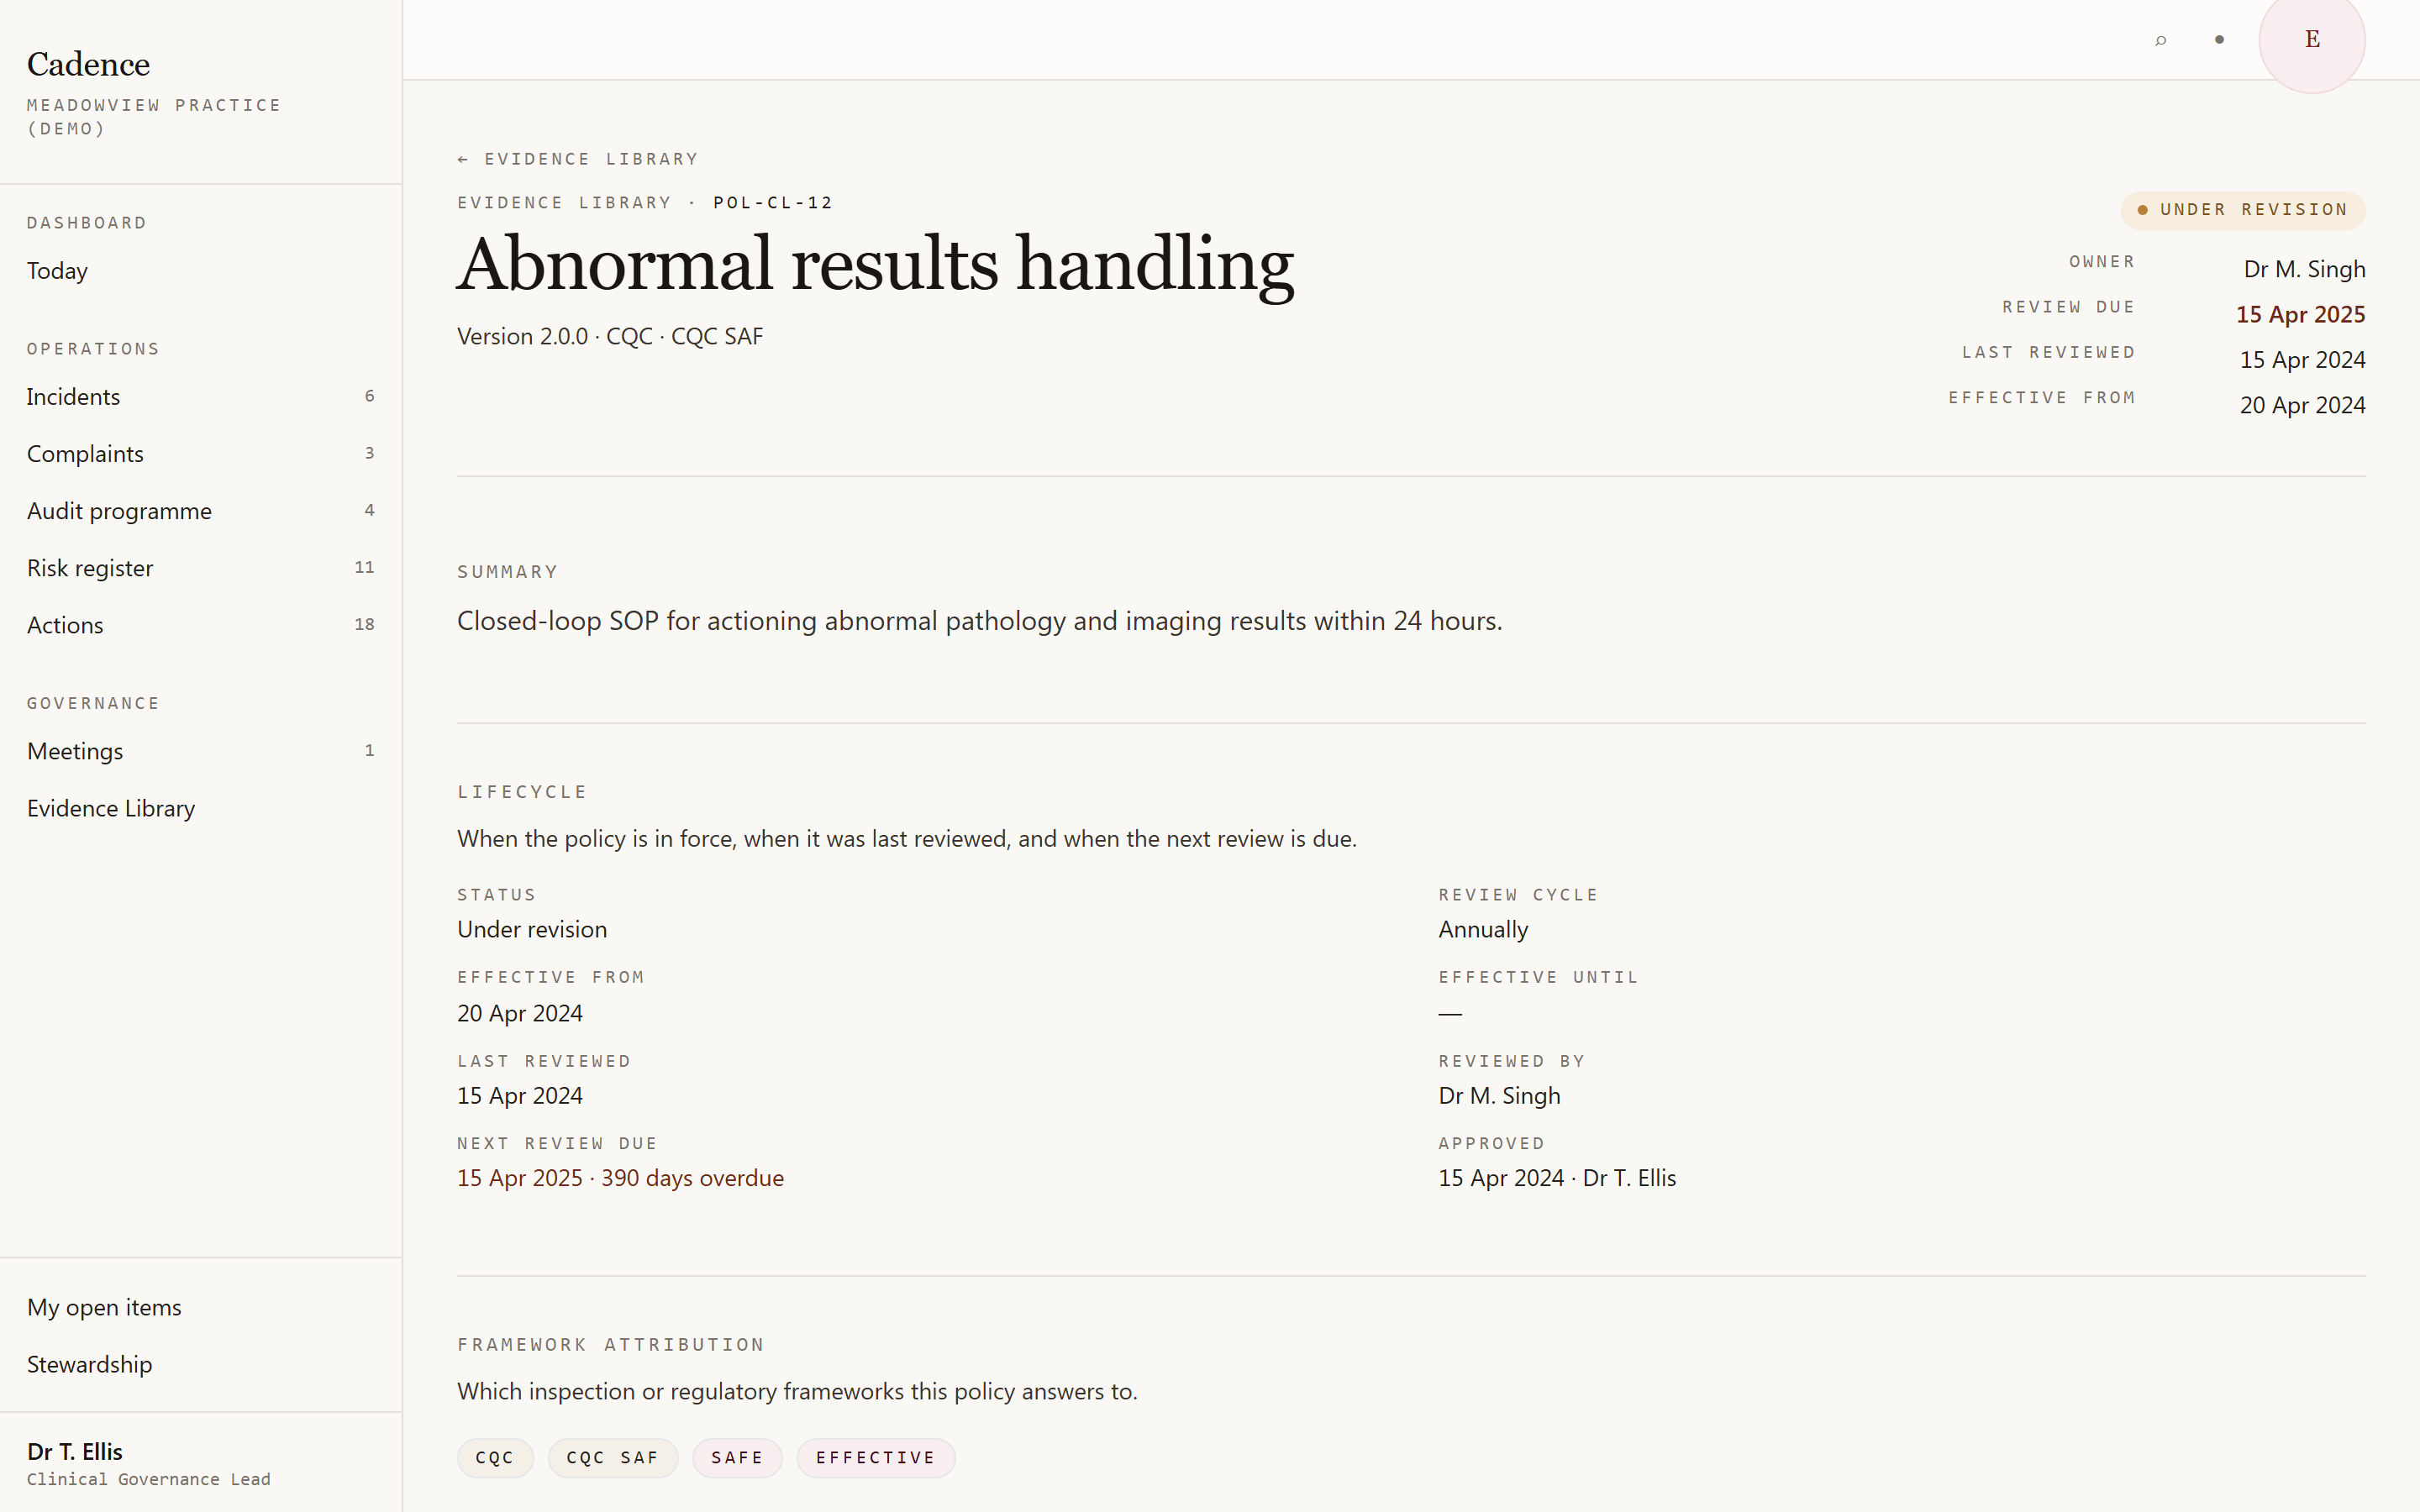This screenshot has height=1512, width=2420.
Task: Click the owner name Dr M. Singh in header
Action: click(x=2304, y=269)
